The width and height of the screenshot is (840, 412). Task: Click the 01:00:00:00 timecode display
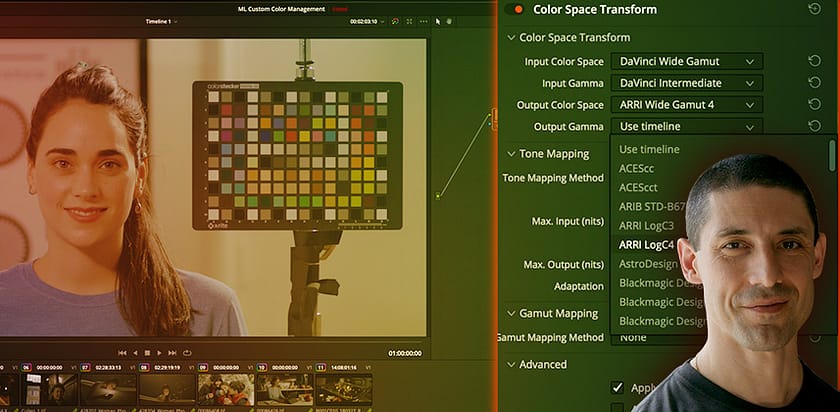point(405,354)
